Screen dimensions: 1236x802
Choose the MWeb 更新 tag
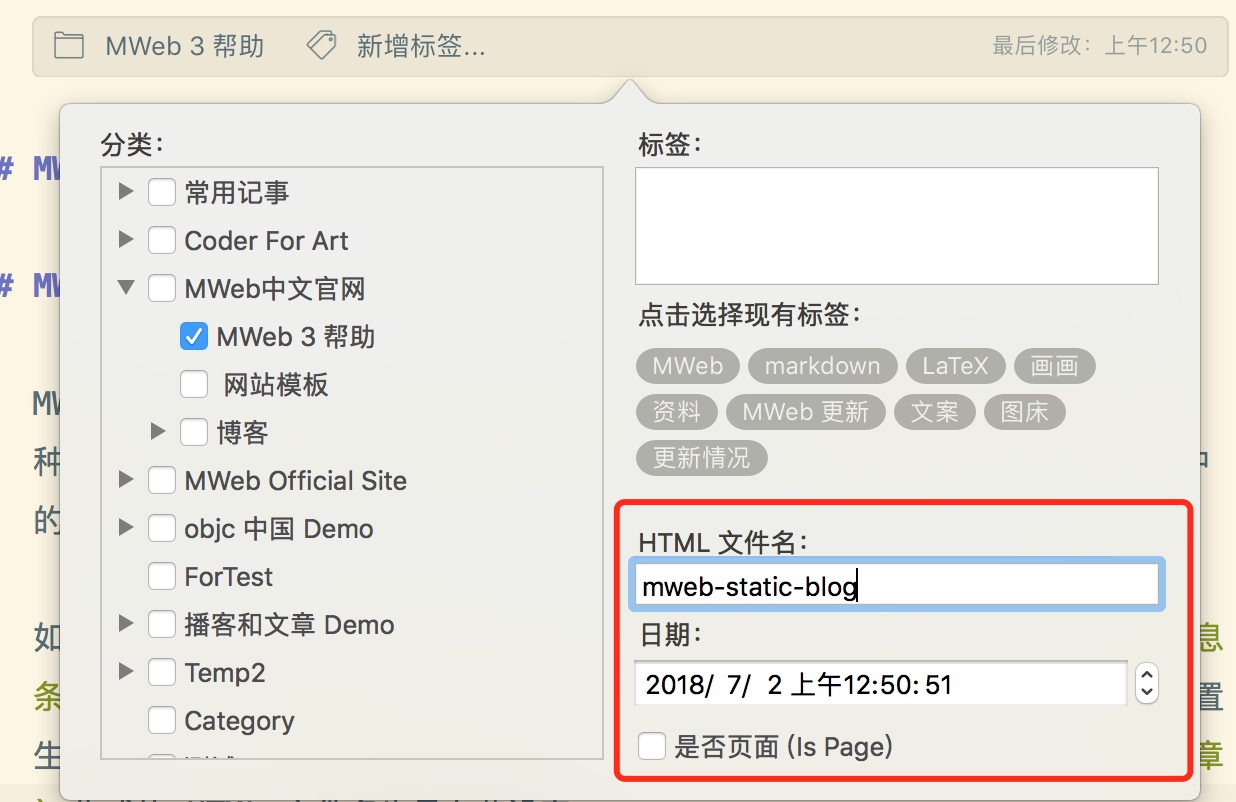[805, 412]
